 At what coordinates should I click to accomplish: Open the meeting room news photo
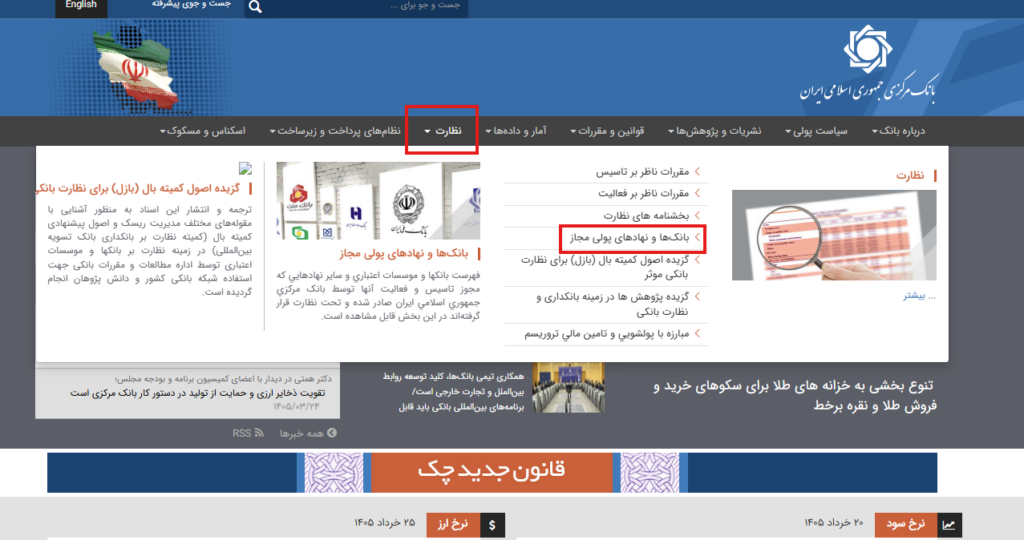568,389
